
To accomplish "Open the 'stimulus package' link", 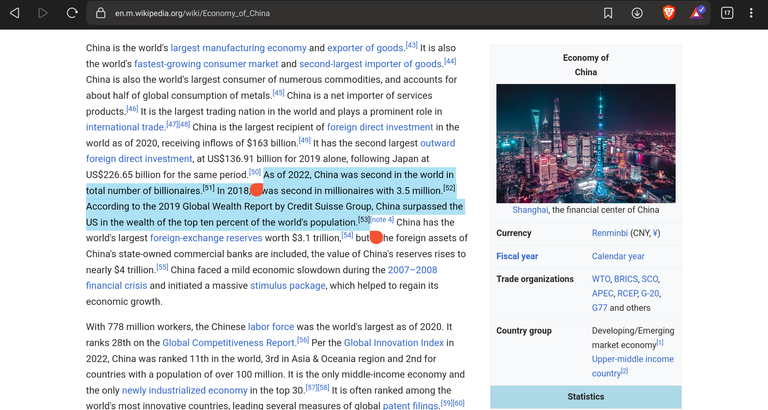I will pos(288,286).
